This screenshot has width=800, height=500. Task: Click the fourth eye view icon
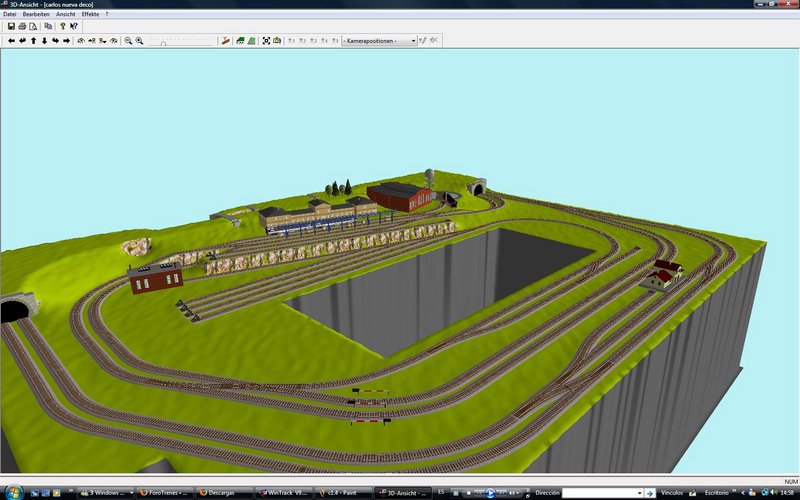[x=114, y=41]
